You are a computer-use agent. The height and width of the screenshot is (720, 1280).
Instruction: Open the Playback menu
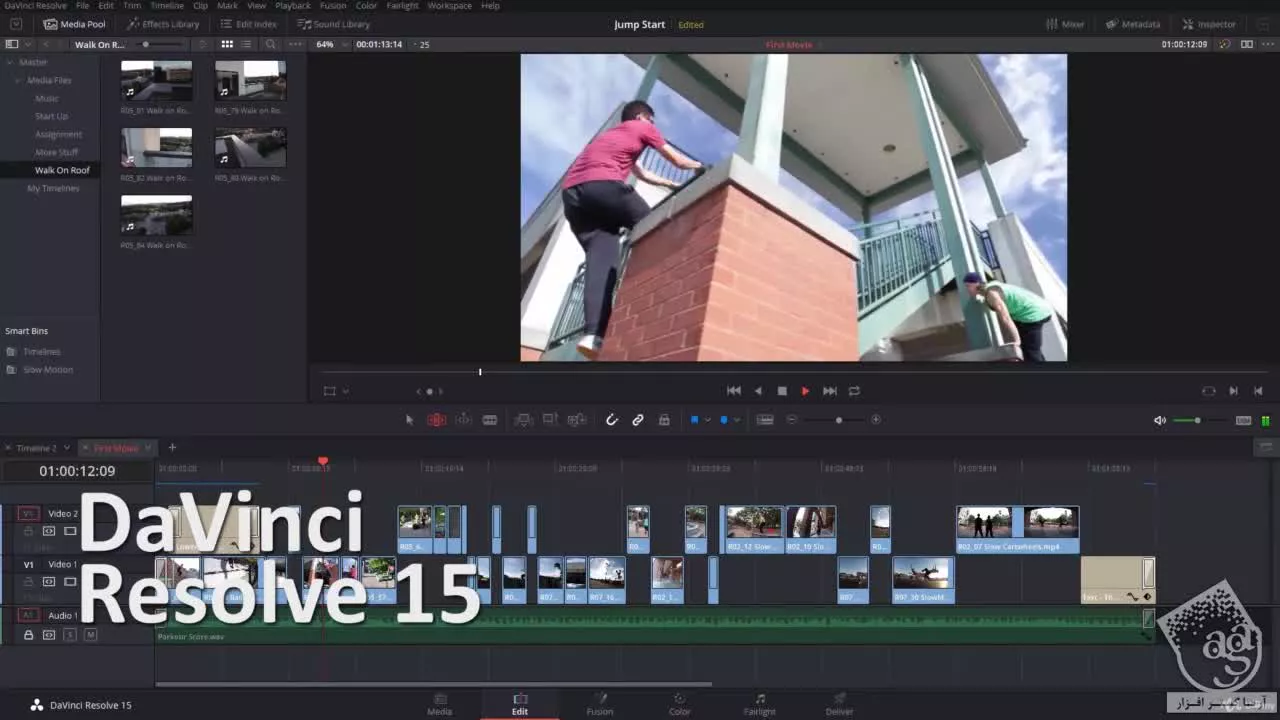[293, 6]
